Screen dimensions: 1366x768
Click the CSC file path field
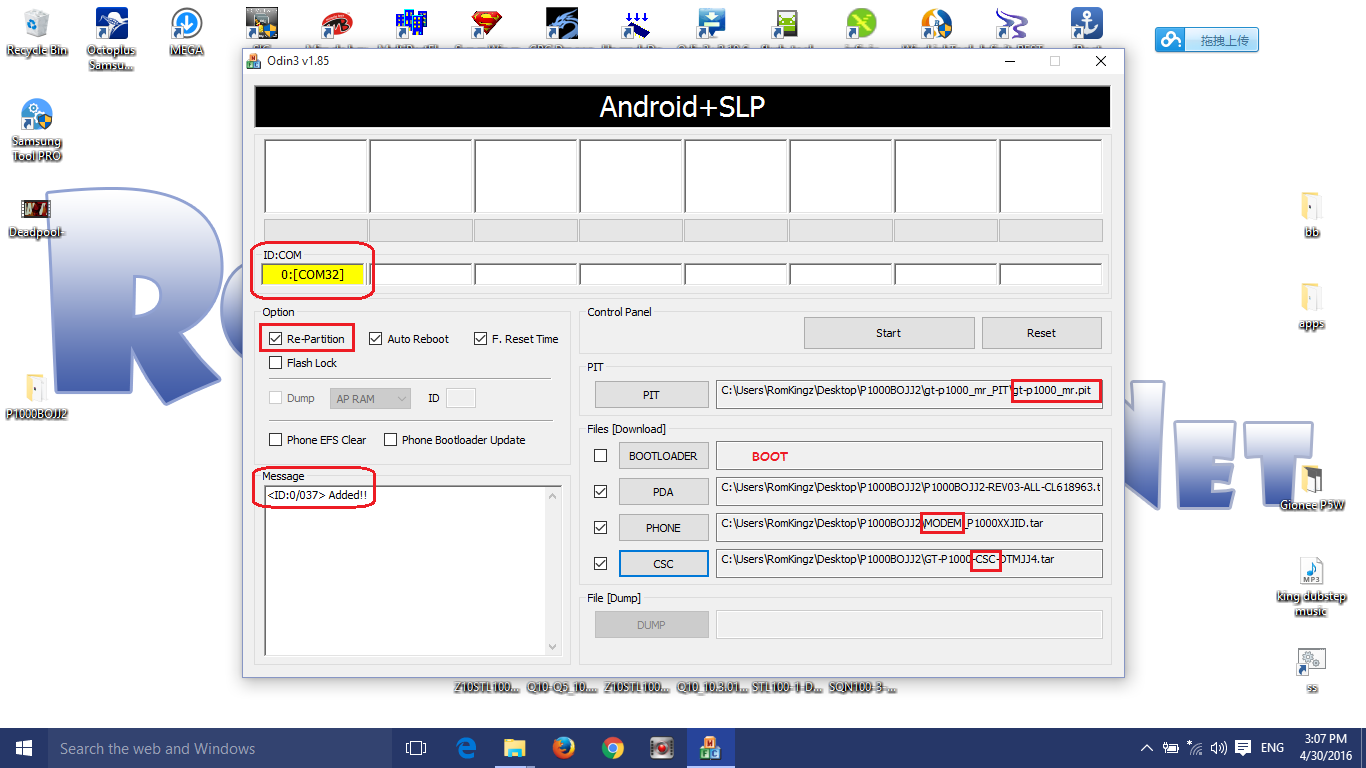[909, 564]
